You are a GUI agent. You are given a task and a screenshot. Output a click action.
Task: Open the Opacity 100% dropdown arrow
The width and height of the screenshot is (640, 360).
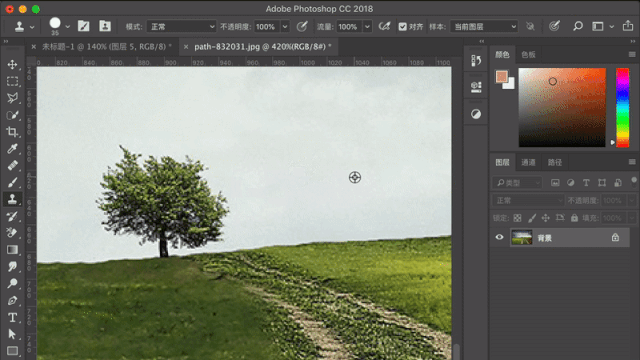point(285,27)
